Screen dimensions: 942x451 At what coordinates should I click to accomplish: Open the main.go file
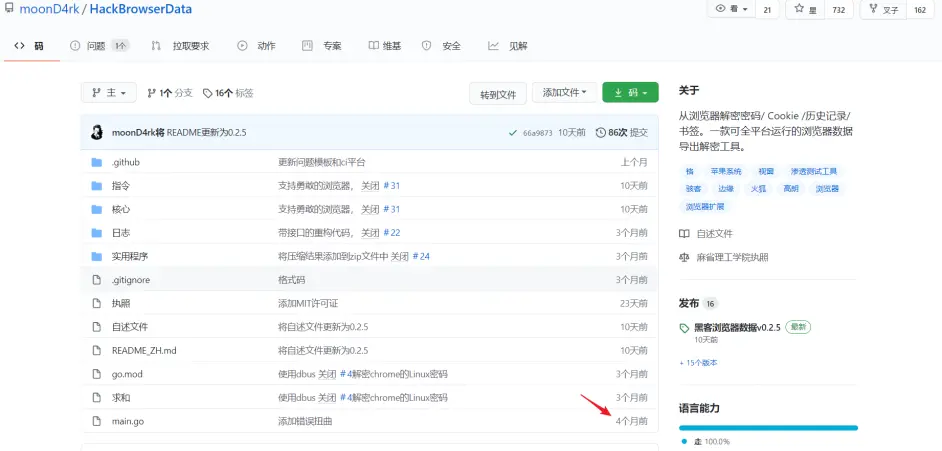(128, 421)
